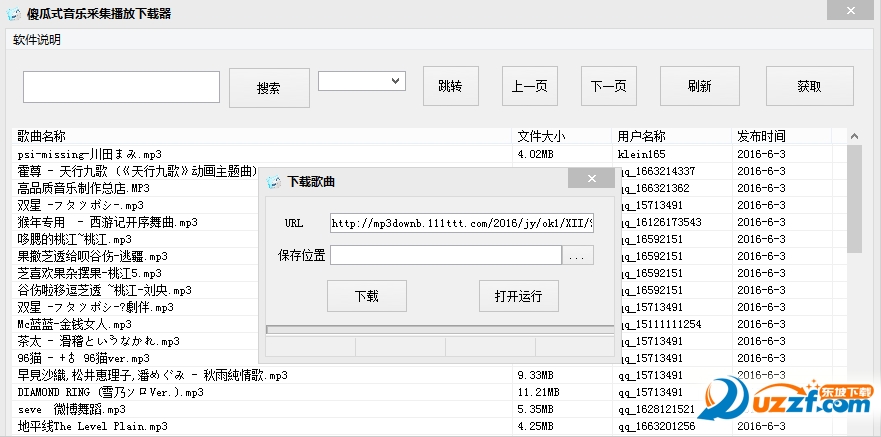The width and height of the screenshot is (881, 437).
Task: Click the browse "..." save location button
Action: tap(579, 256)
